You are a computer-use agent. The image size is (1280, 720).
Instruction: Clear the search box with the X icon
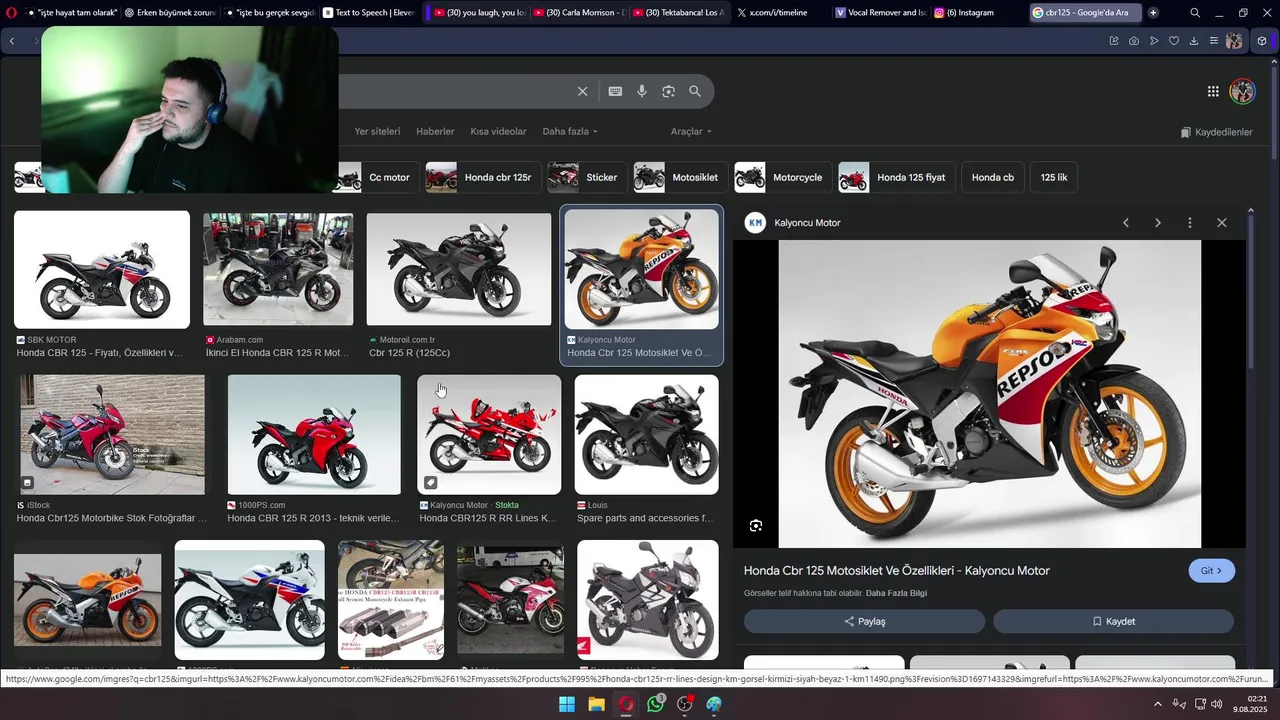coord(583,91)
